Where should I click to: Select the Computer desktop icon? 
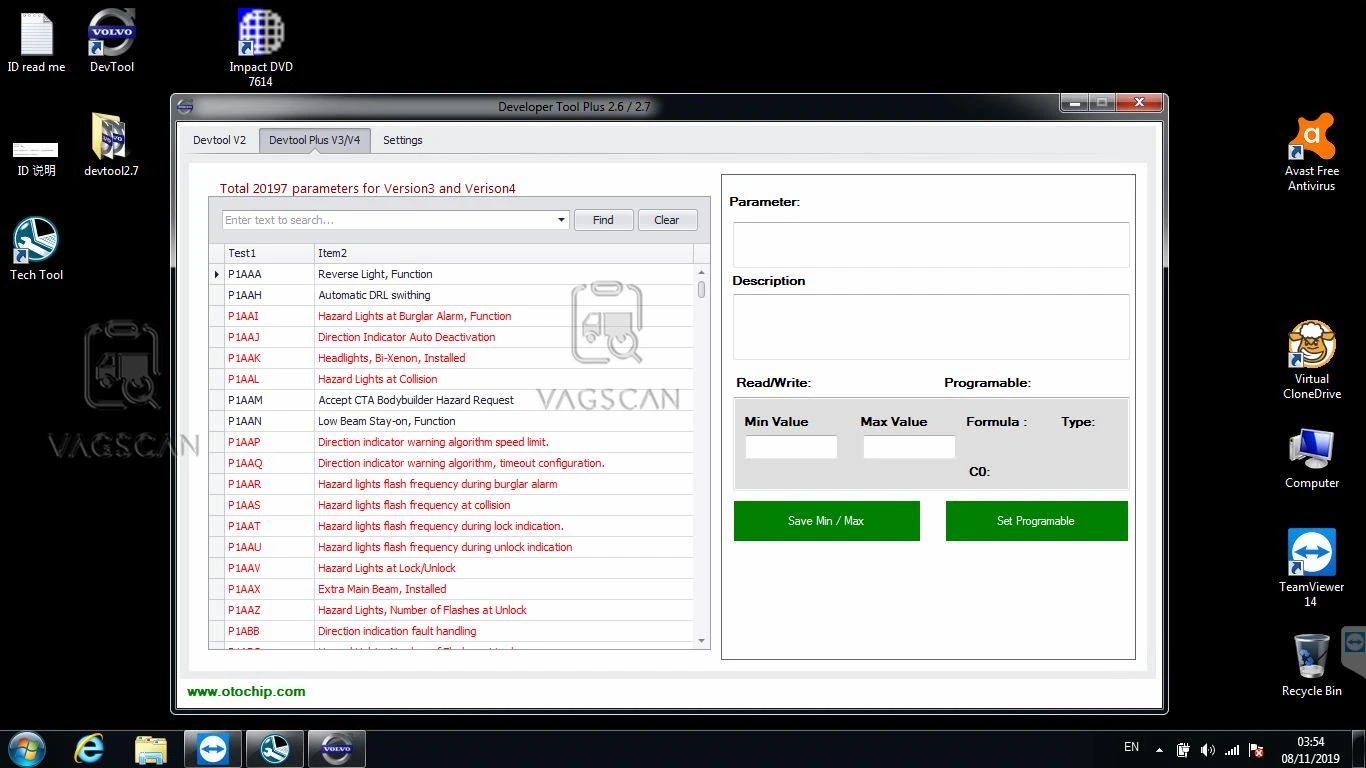pos(1312,458)
